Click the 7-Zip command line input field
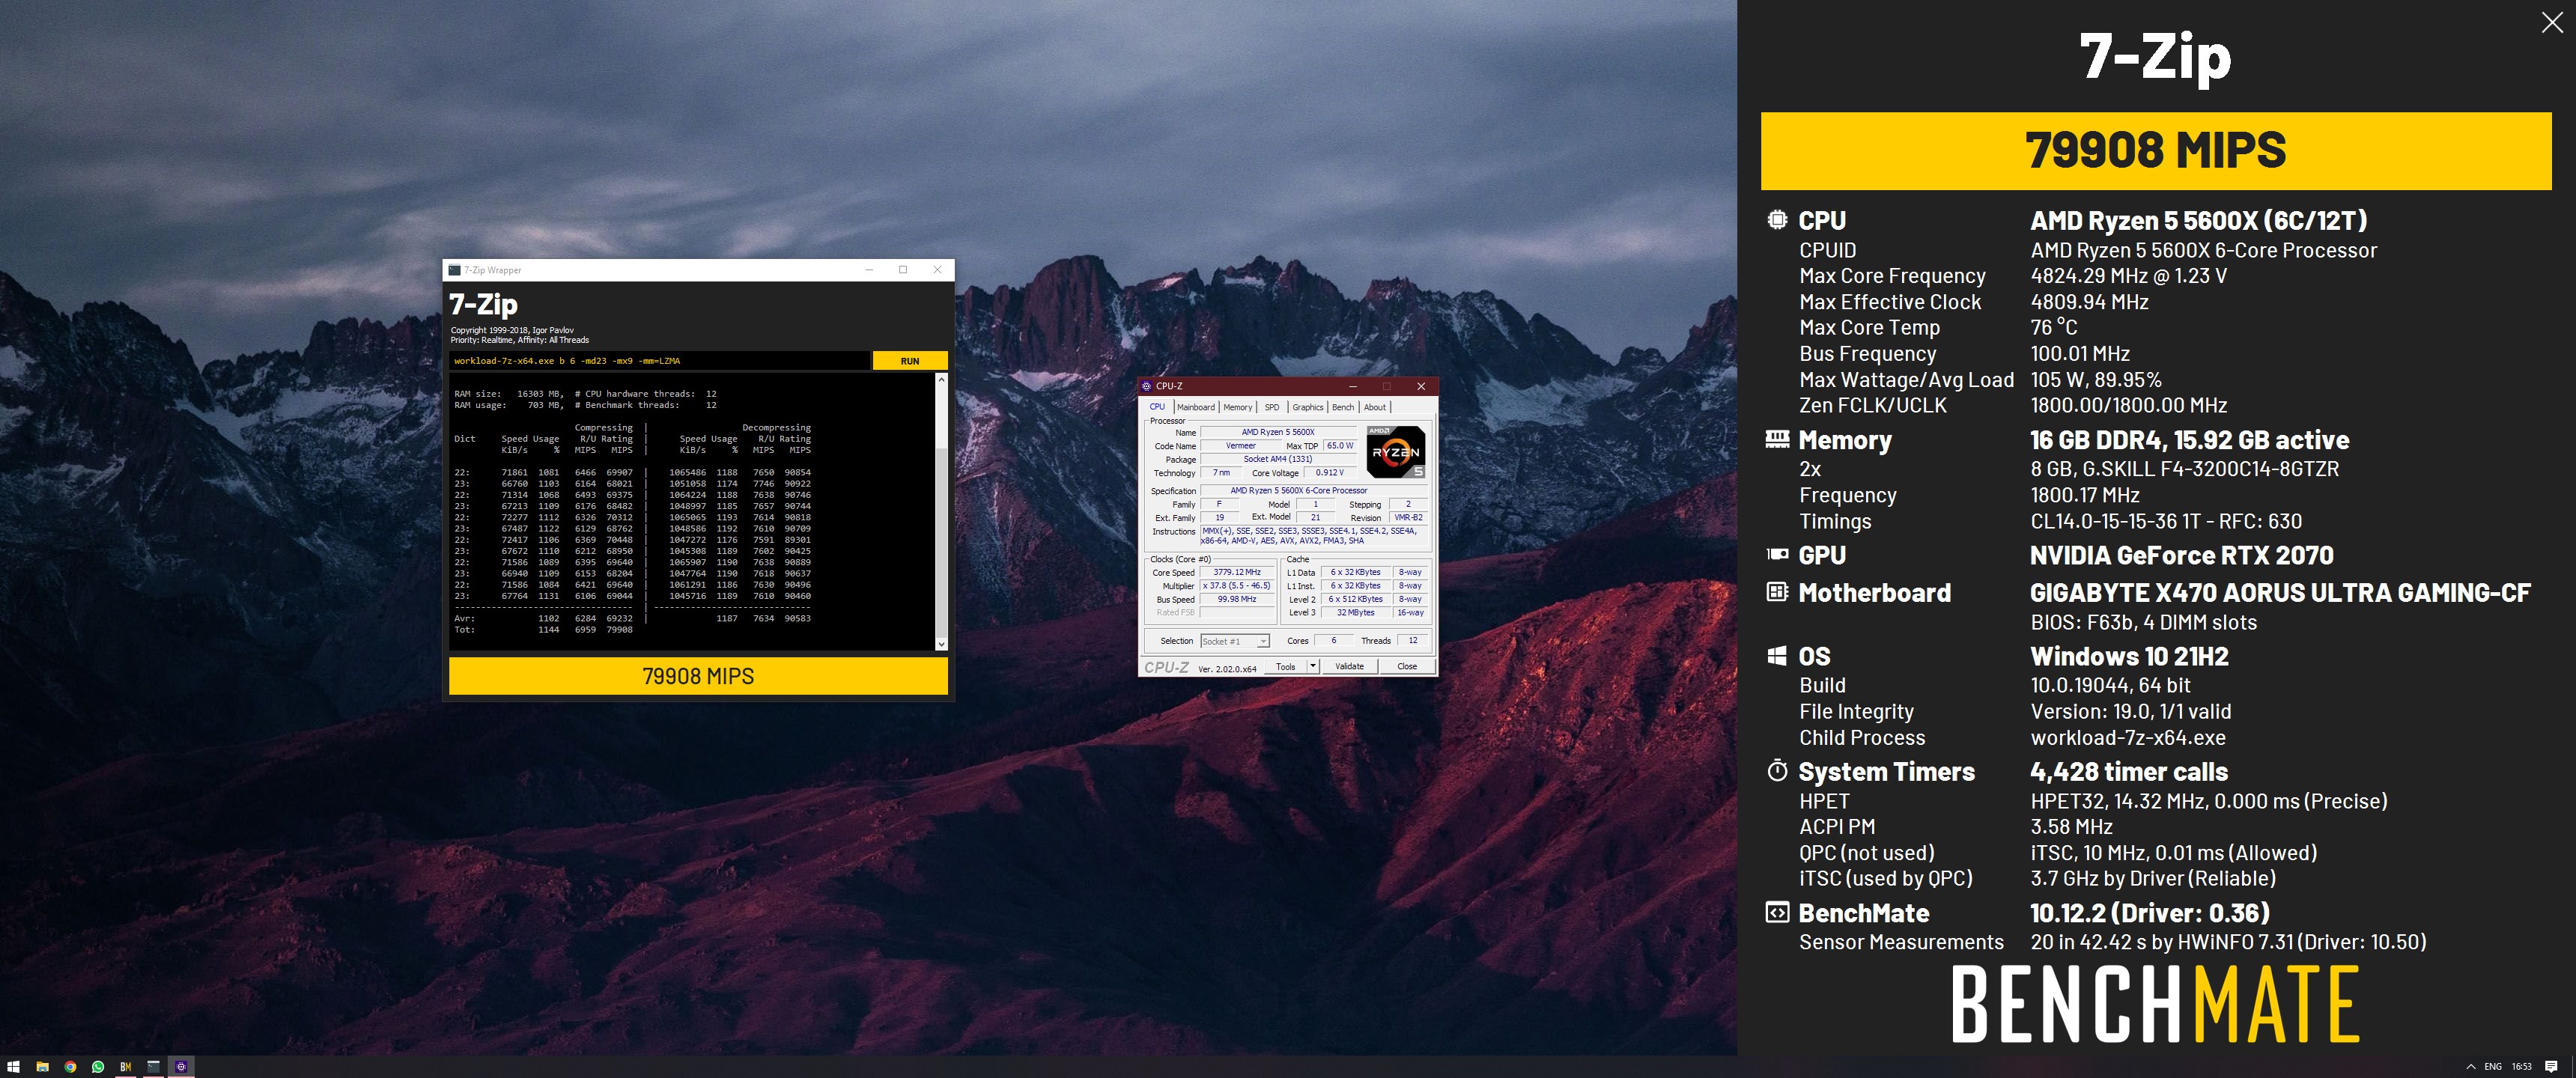Screen dimensions: 2576x1078 point(659,361)
